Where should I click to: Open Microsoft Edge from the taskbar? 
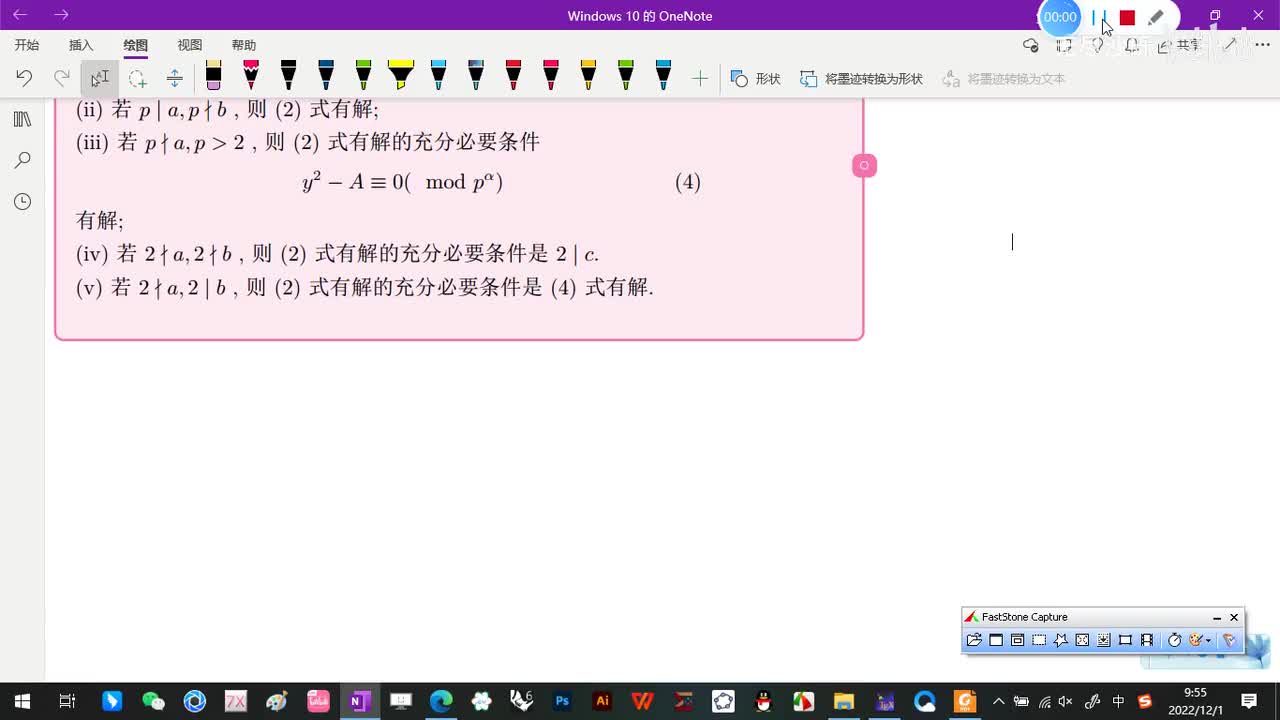[x=441, y=701]
